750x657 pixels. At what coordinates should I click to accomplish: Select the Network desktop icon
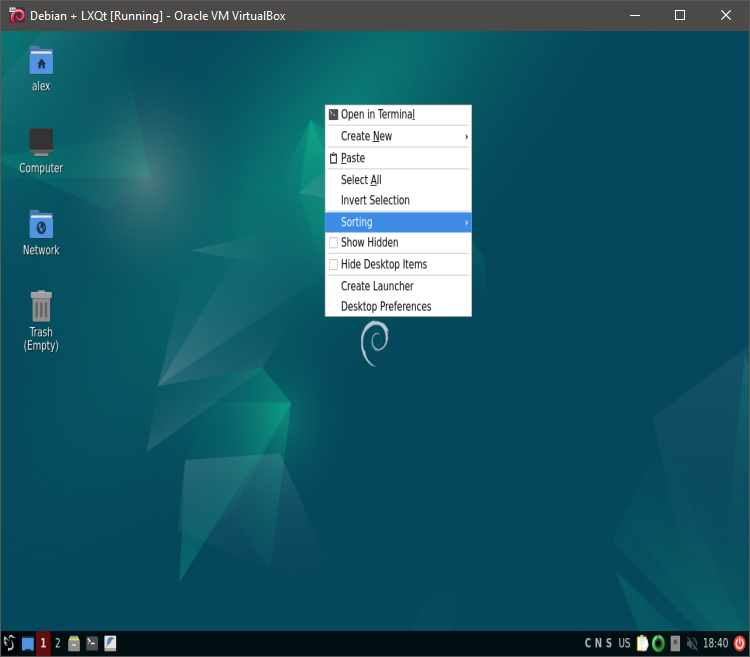[41, 224]
